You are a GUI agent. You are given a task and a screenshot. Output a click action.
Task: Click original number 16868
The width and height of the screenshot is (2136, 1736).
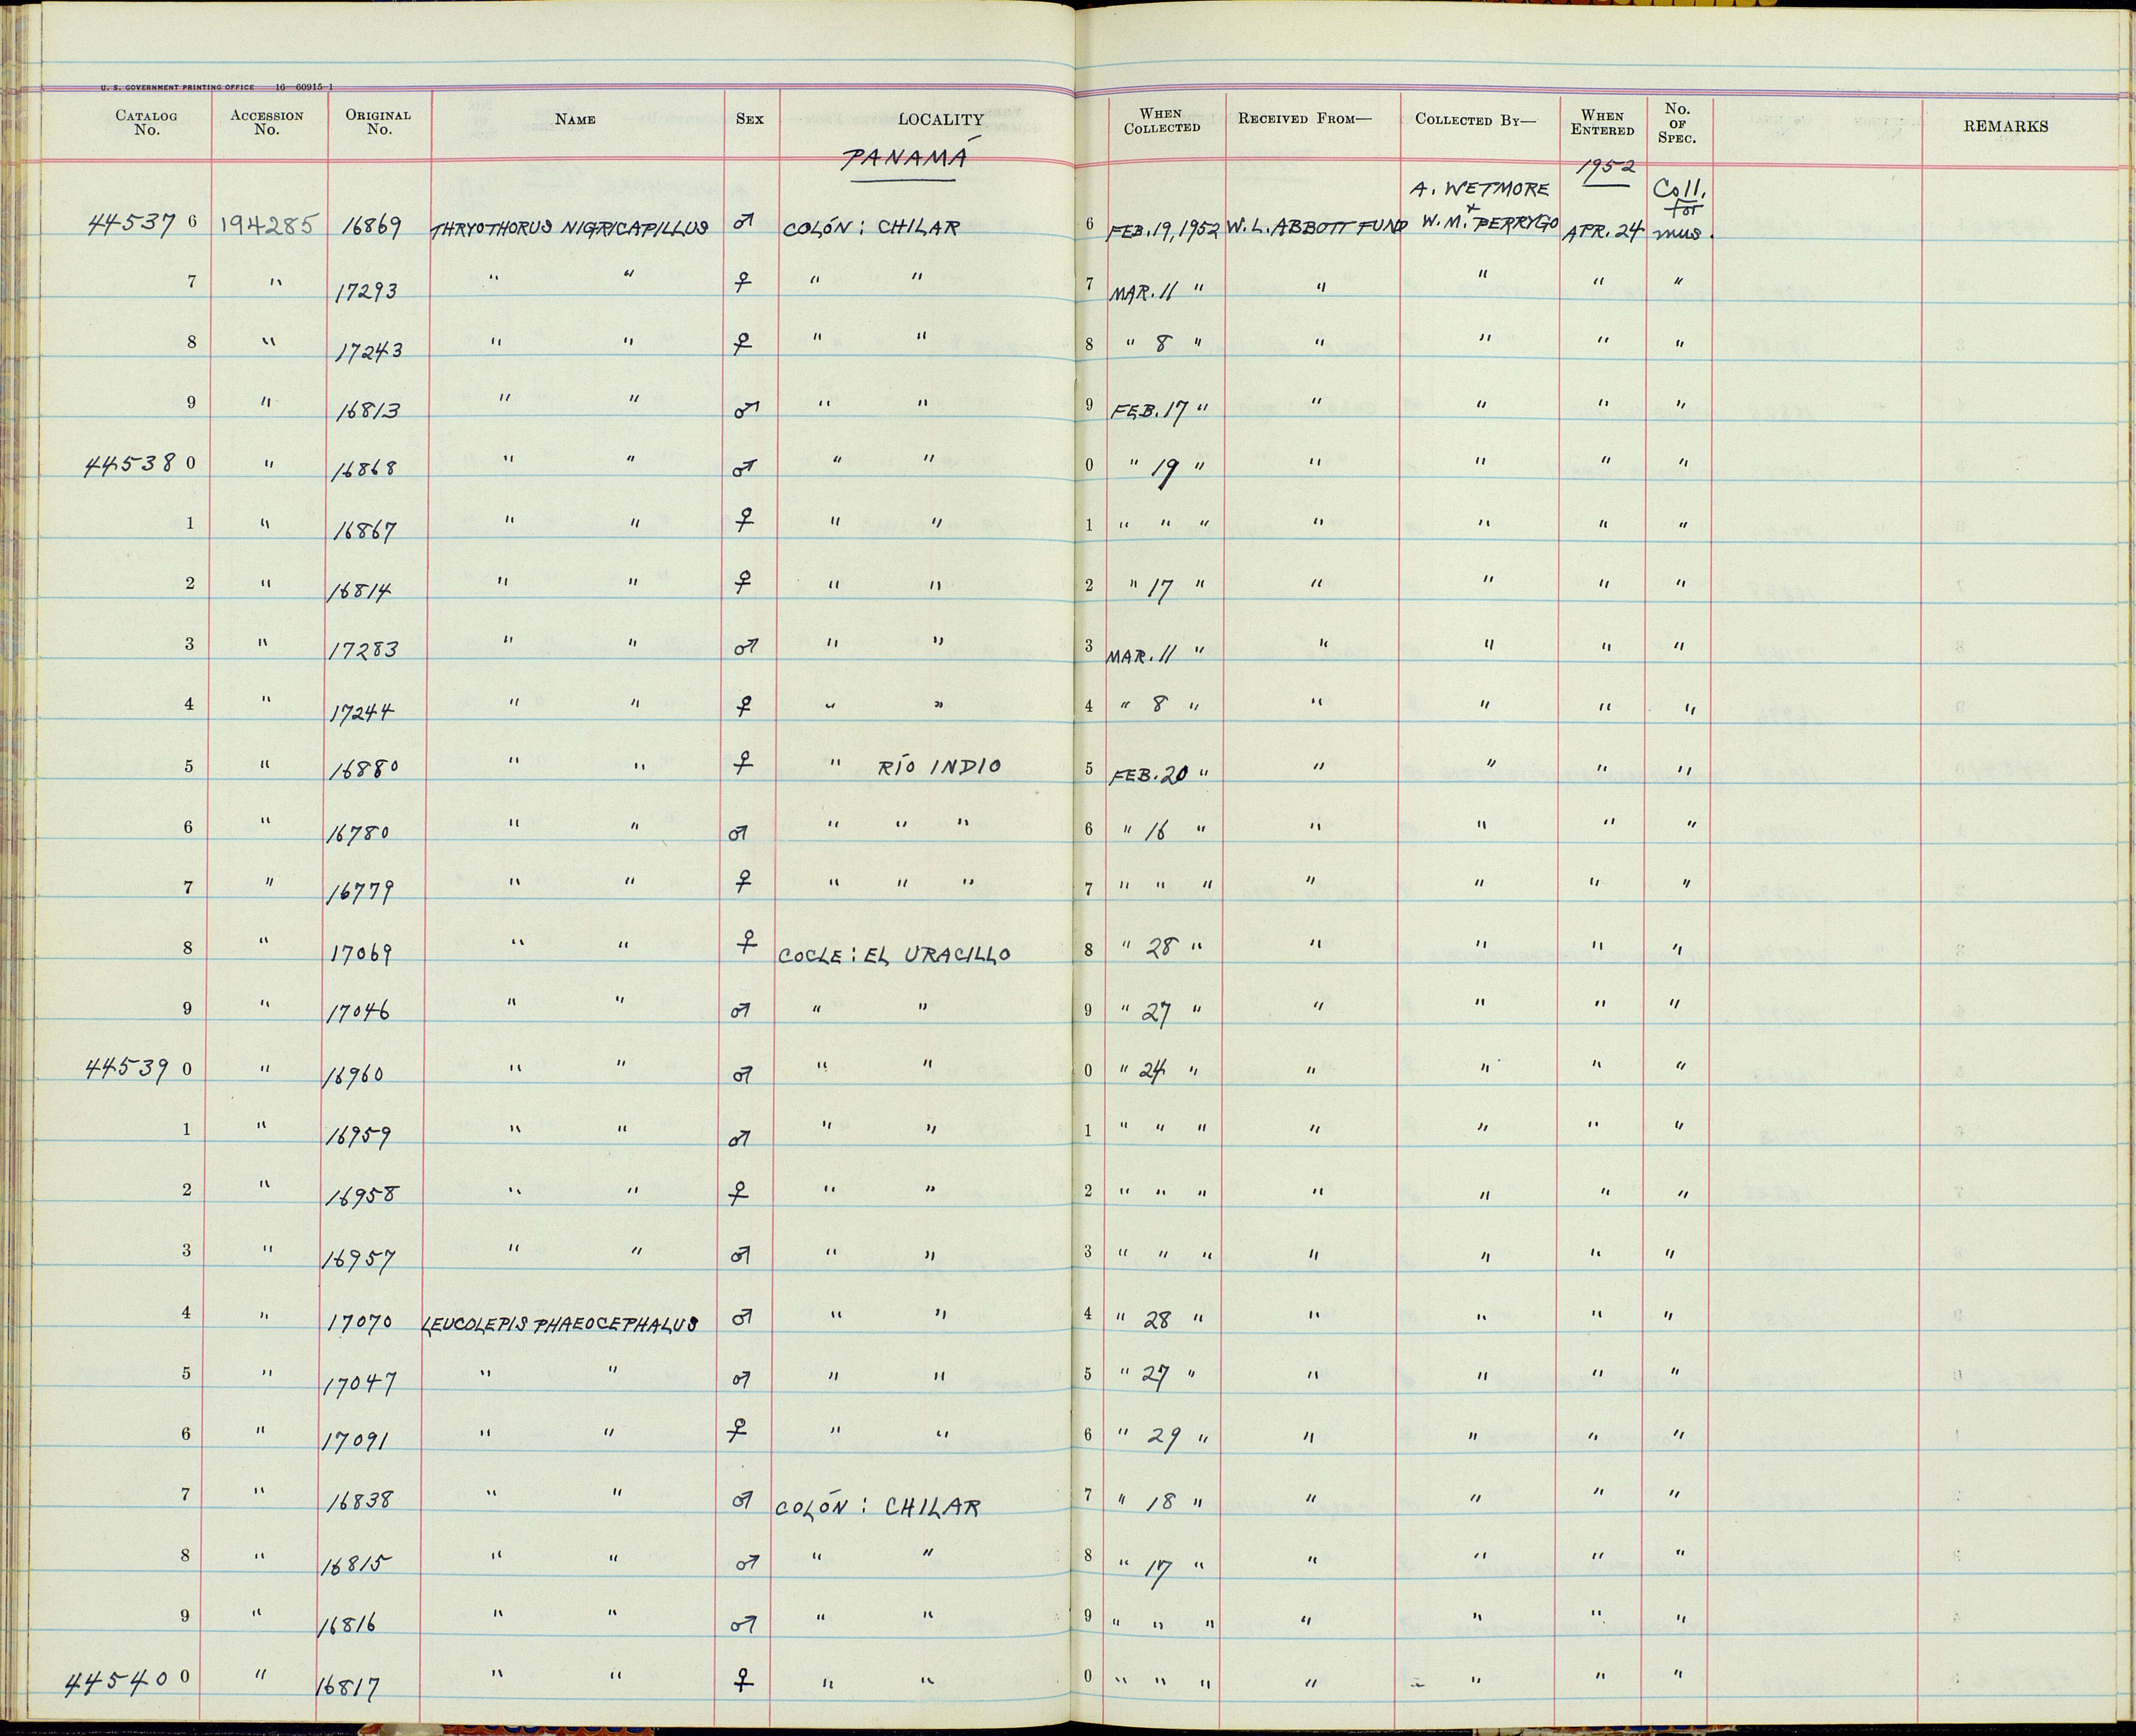pos(364,469)
